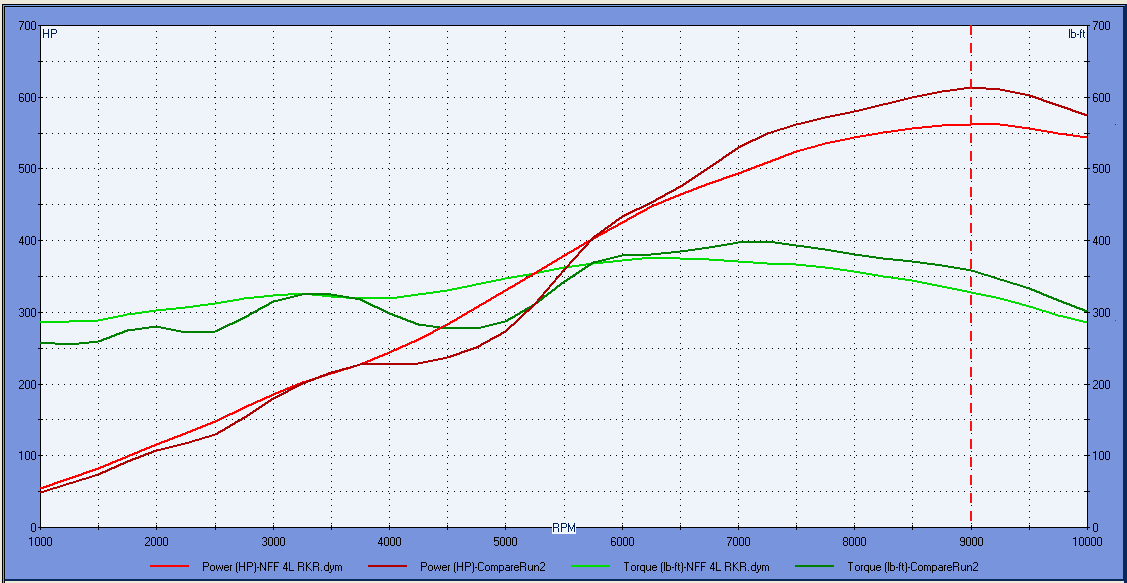The width and height of the screenshot is (1127, 583).
Task: Click the RPM label on the x-axis
Action: tap(564, 527)
